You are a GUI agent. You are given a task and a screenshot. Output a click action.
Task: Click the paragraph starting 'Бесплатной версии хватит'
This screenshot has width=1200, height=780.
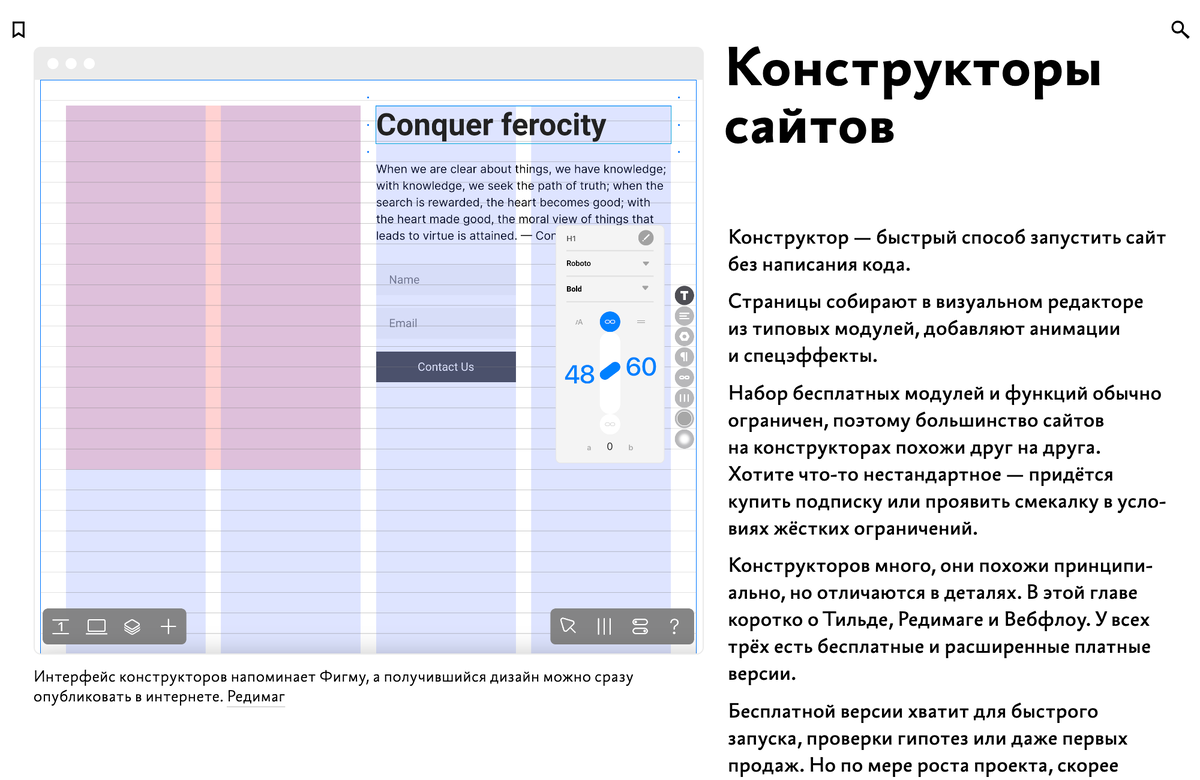928,739
